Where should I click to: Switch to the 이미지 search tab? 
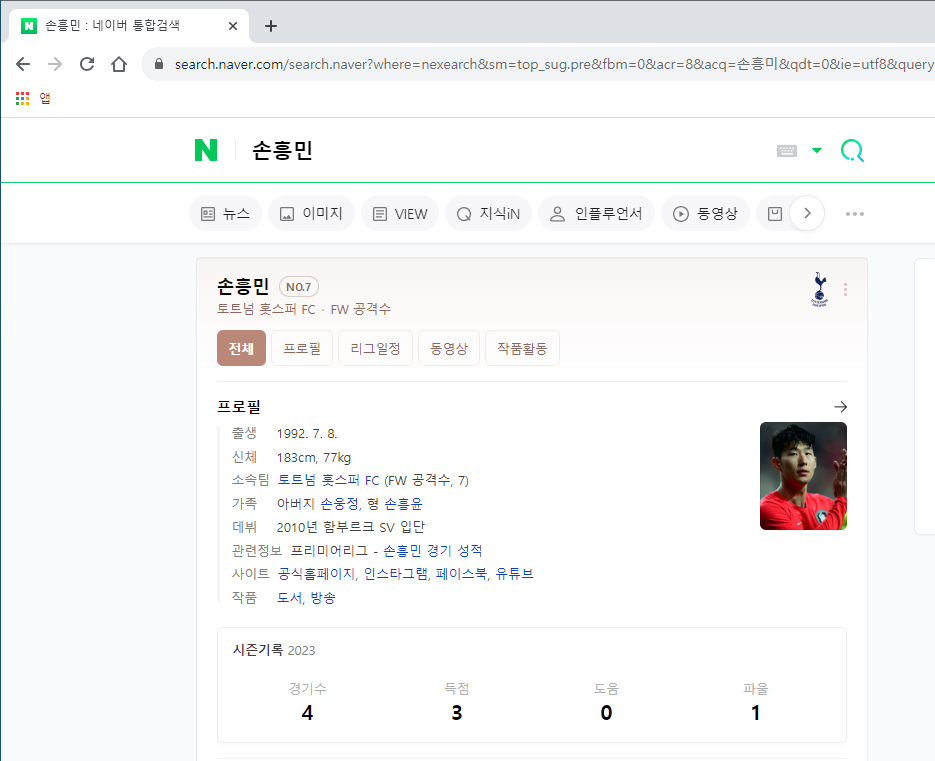pyautogui.click(x=311, y=214)
